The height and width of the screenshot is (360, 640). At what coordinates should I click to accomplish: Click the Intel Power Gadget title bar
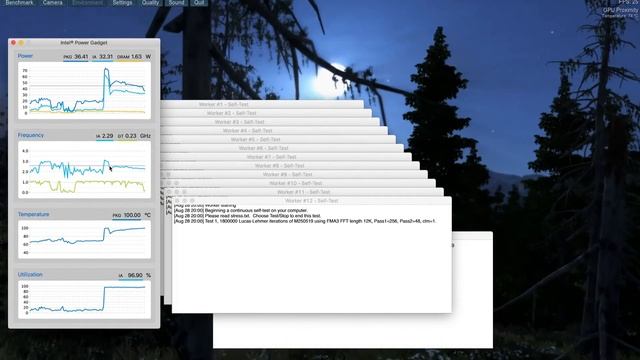84,42
